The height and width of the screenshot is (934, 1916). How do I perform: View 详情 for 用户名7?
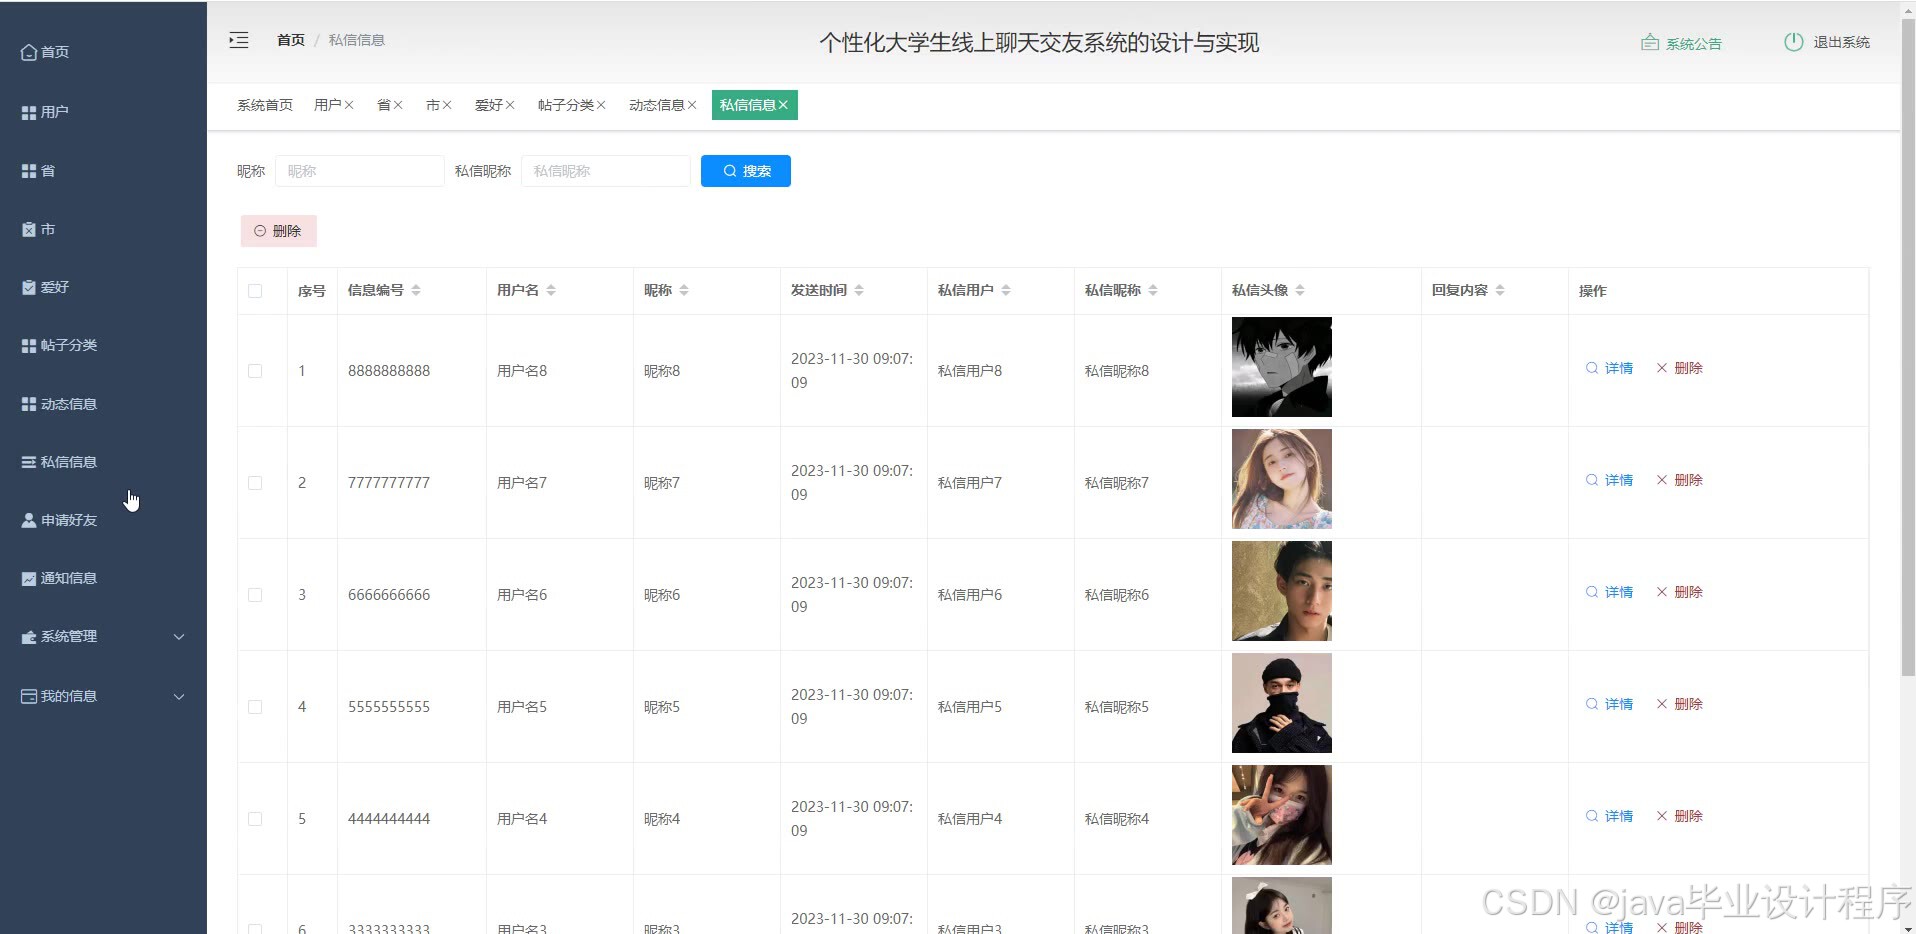click(1610, 480)
